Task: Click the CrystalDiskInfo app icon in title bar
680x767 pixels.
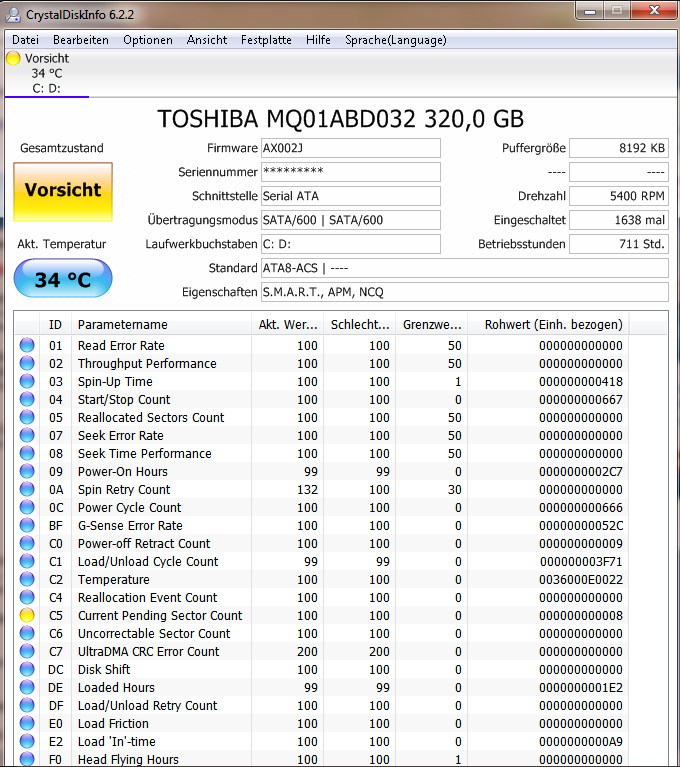Action: point(13,15)
